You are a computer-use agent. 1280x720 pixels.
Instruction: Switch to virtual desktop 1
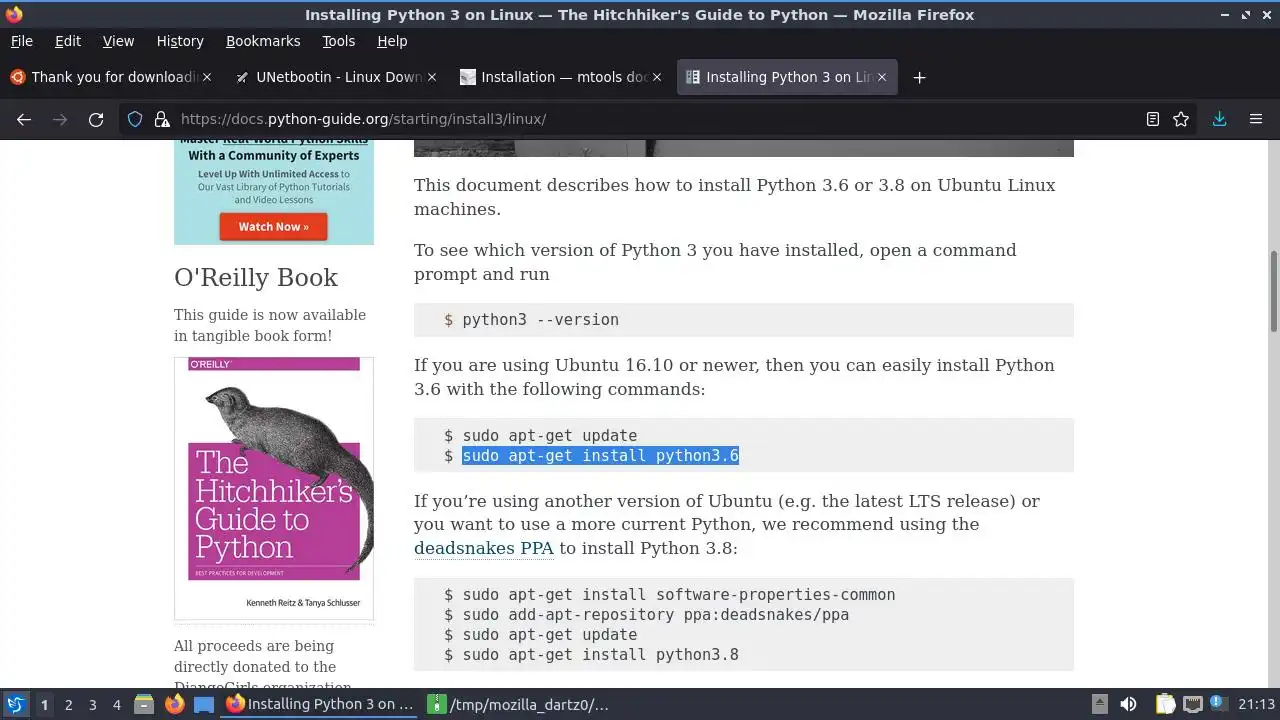(x=44, y=704)
